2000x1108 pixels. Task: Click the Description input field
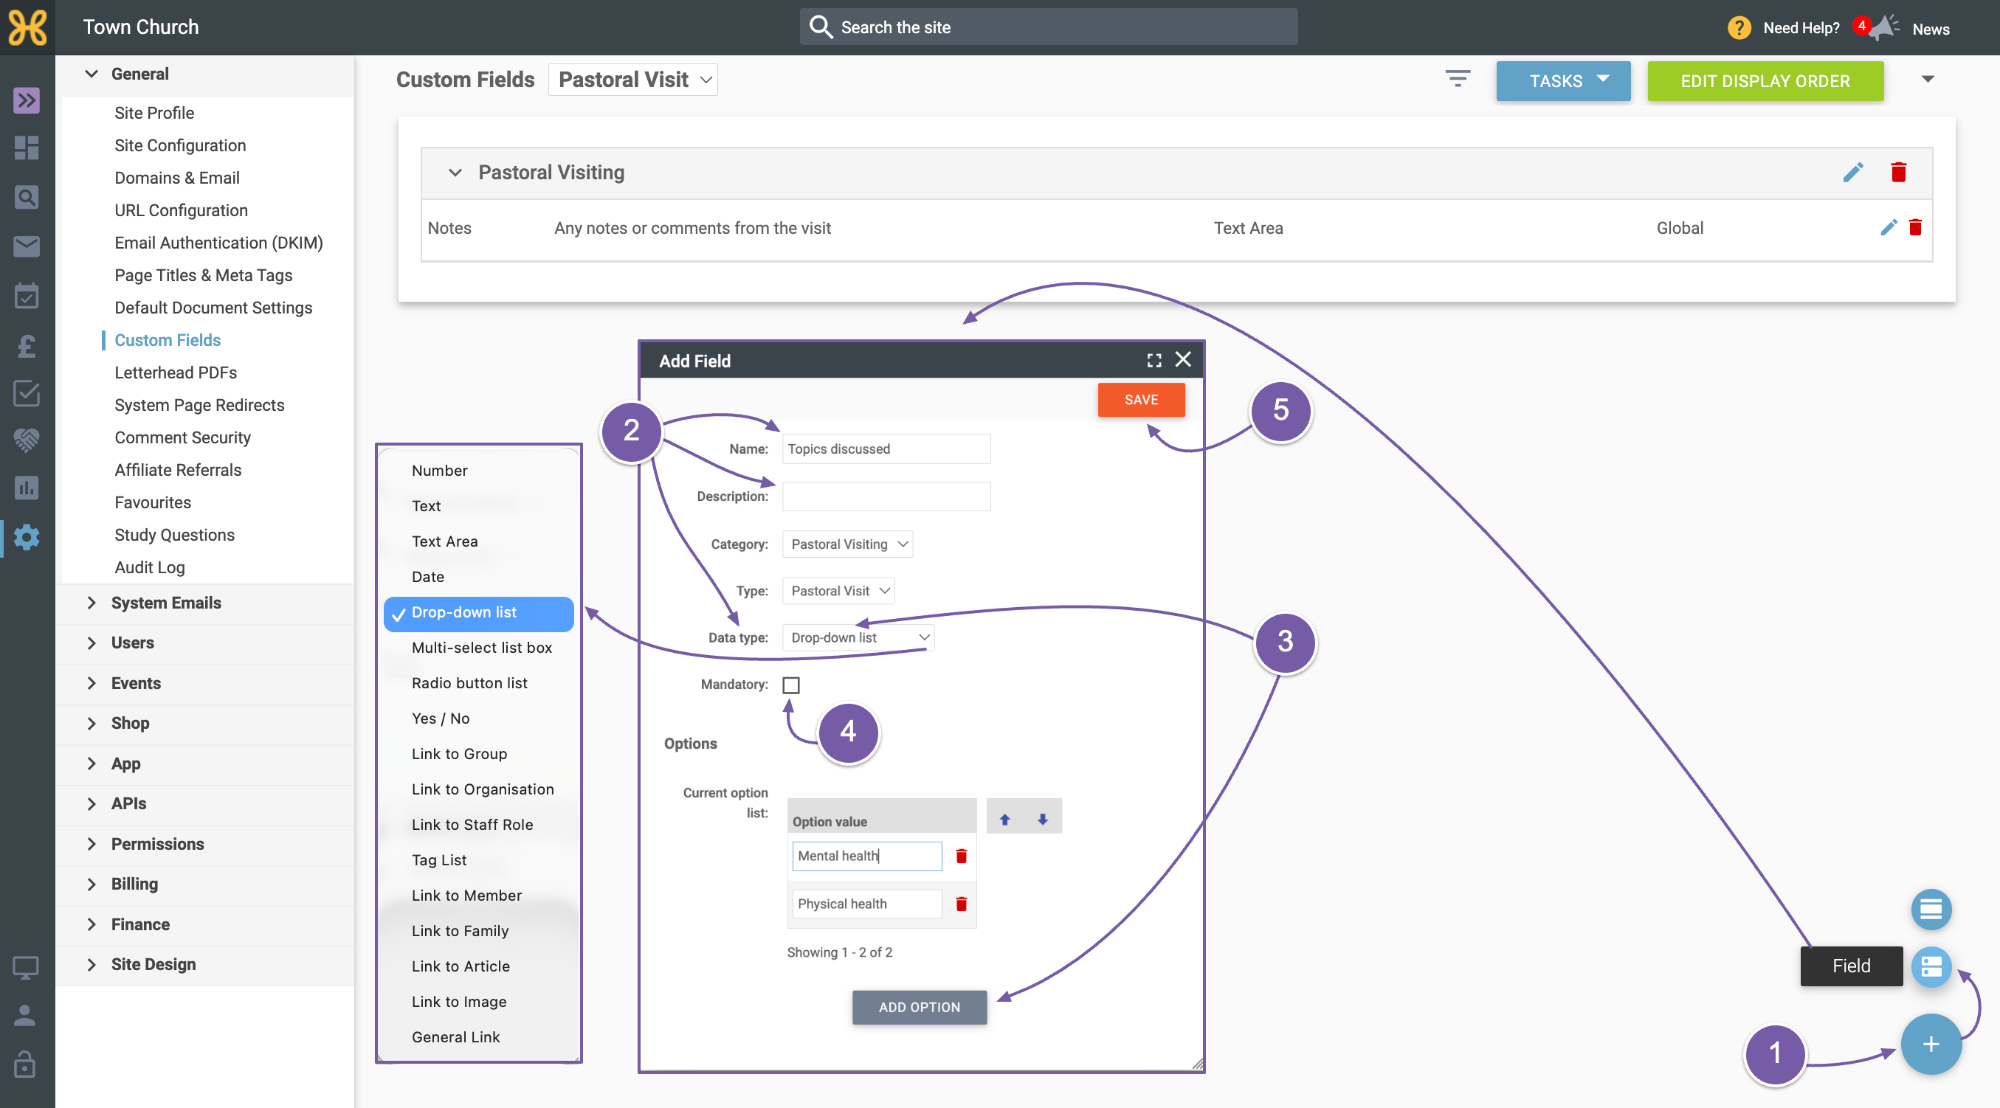click(x=886, y=497)
